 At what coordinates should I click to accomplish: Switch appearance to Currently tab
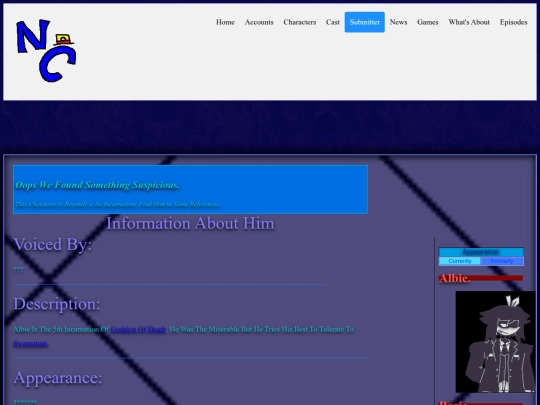[460, 261]
